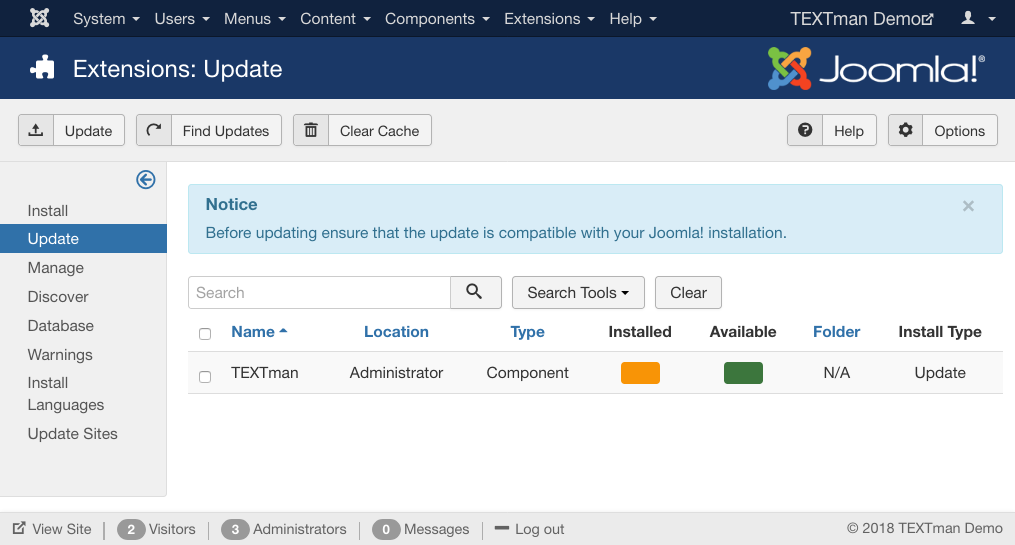Click the Installed column header

pos(640,331)
